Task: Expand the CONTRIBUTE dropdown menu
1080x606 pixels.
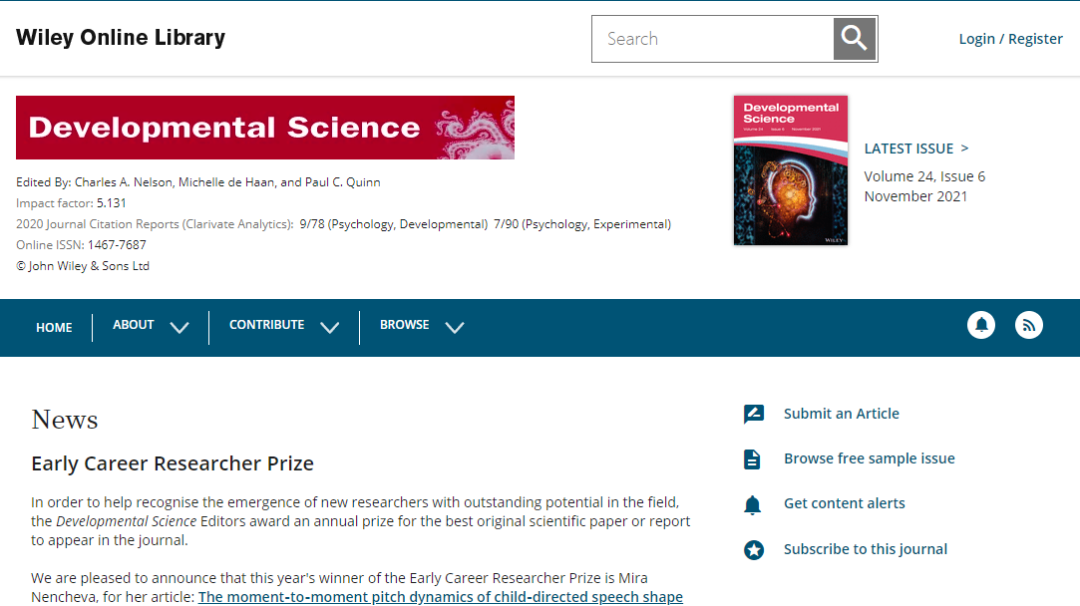Action: [283, 326]
